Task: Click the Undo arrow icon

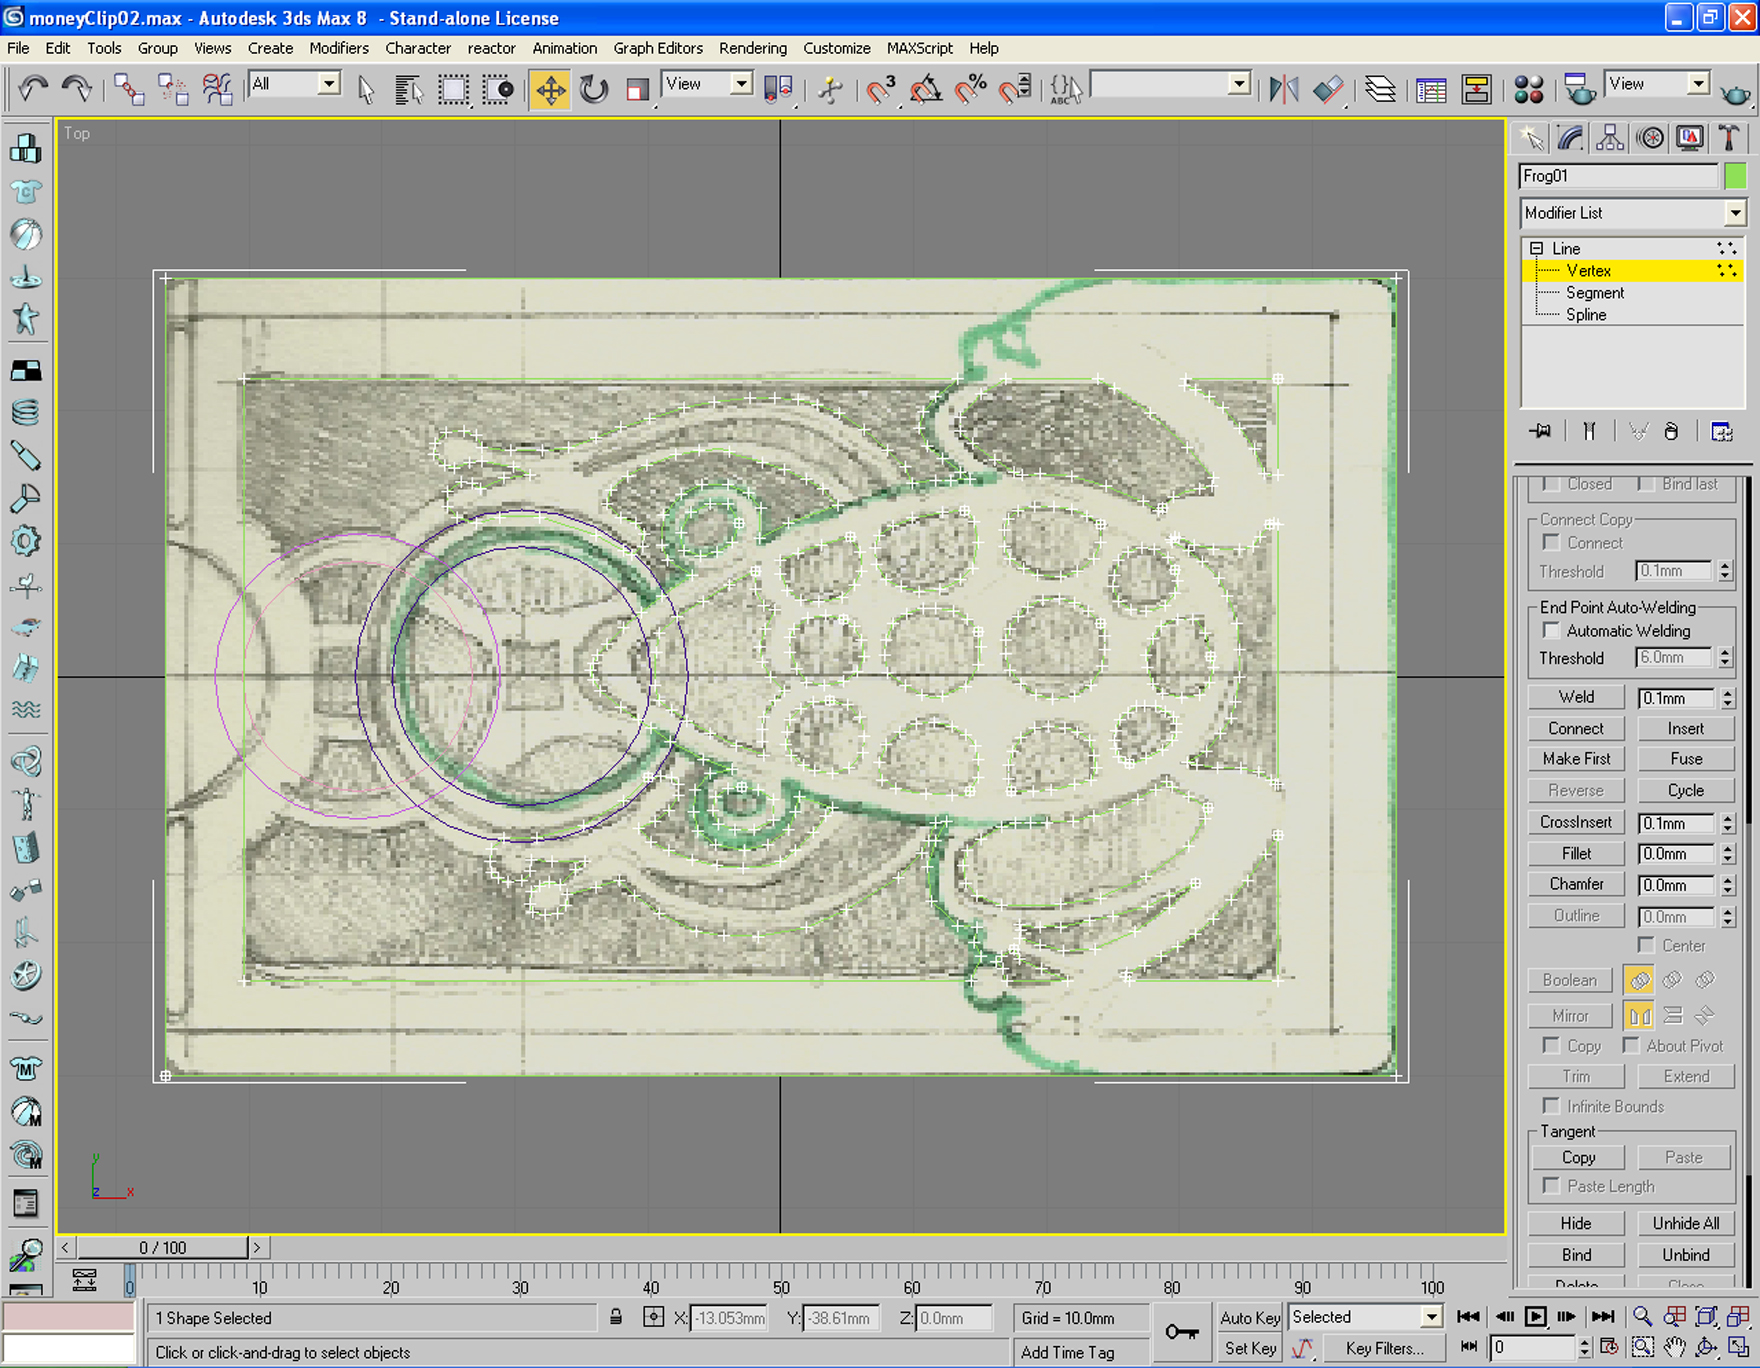Action: (x=33, y=90)
